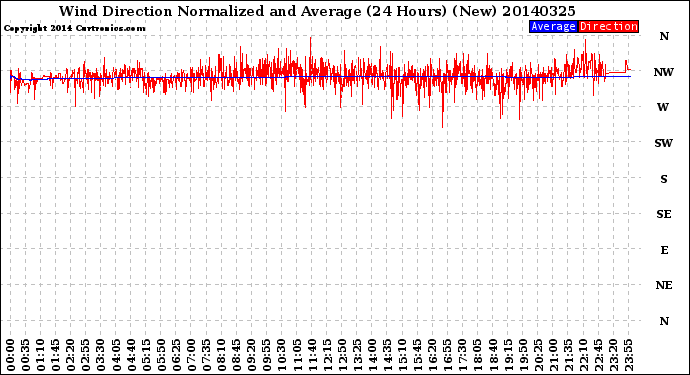
Task: Click the 18:40 time axis label
Action: point(493,355)
